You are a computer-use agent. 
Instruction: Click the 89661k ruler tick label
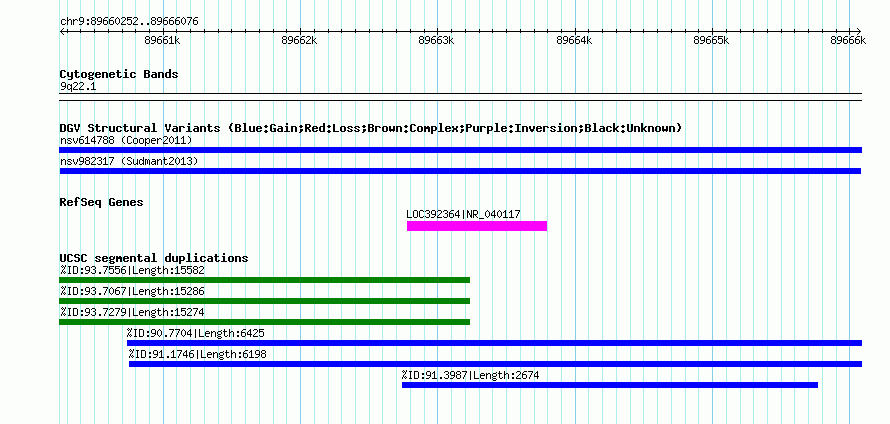pyautogui.click(x=162, y=40)
